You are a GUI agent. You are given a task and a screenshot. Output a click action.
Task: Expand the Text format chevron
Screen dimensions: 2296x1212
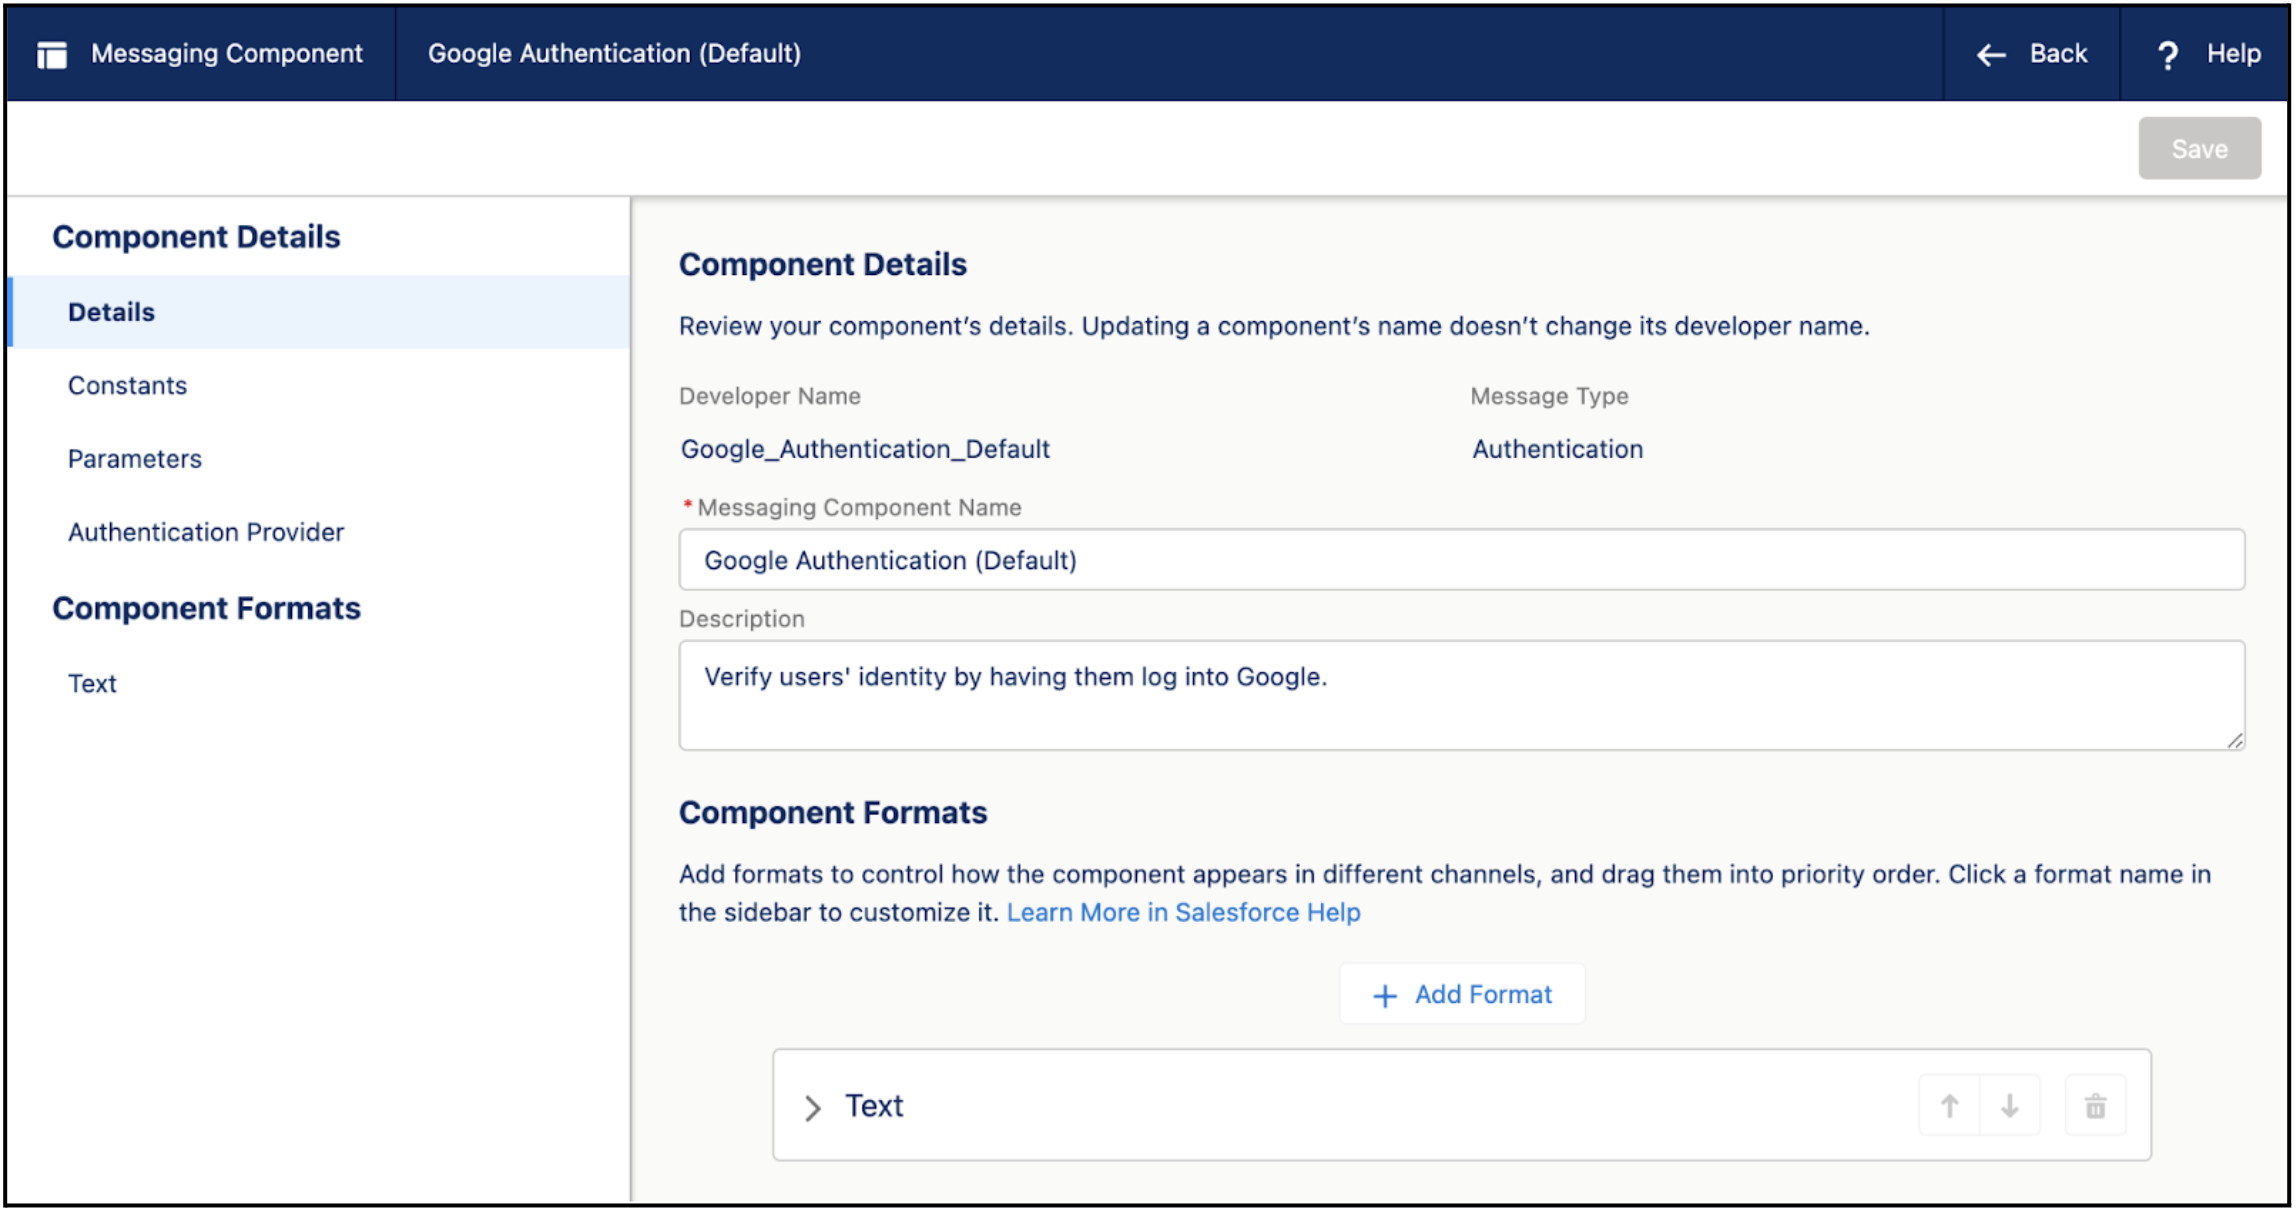coord(812,1107)
